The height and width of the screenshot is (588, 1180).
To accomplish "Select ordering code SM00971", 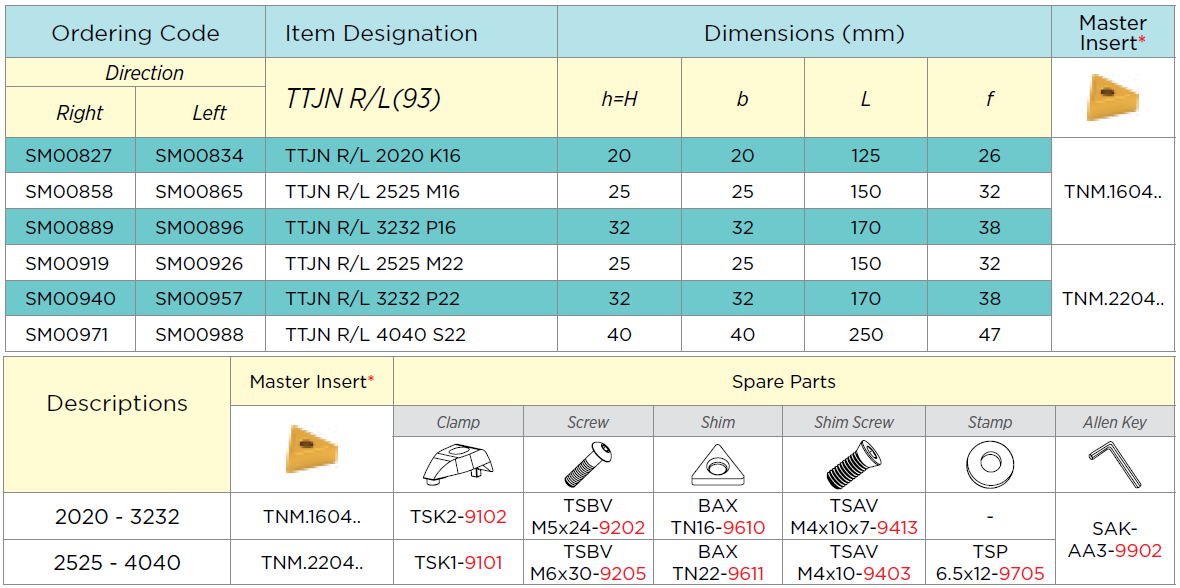I will point(68,334).
